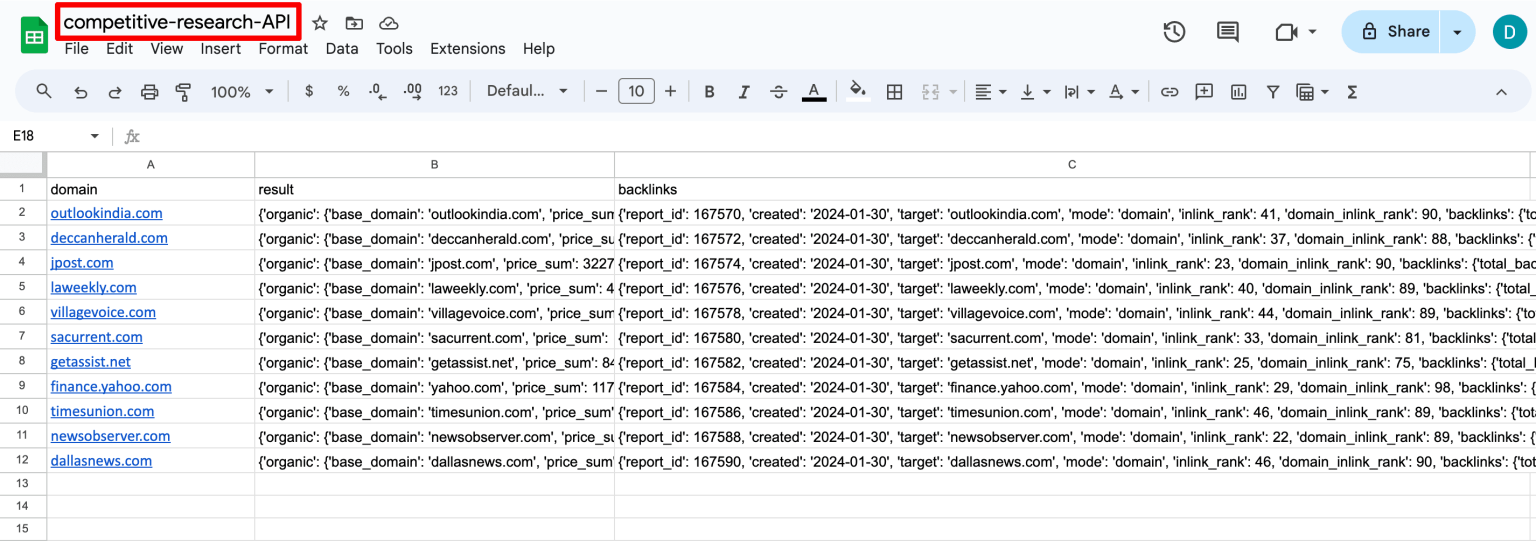Image resolution: width=1536 pixels, height=541 pixels.
Task: Decrease font size minus button
Action: 601,92
